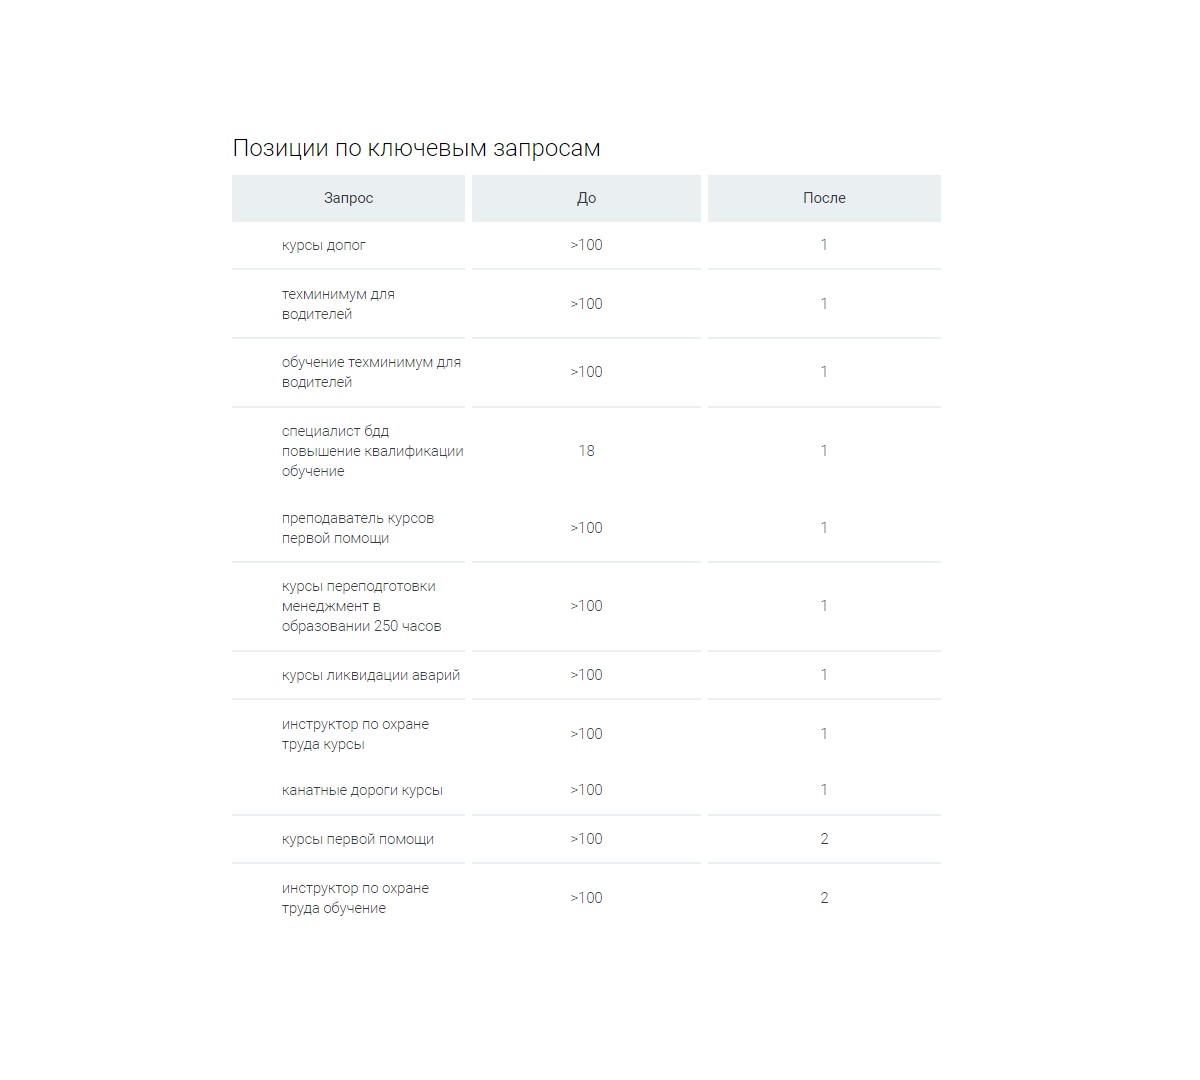Click the 'После' column header
The width and height of the screenshot is (1200, 1080).
tap(824, 198)
